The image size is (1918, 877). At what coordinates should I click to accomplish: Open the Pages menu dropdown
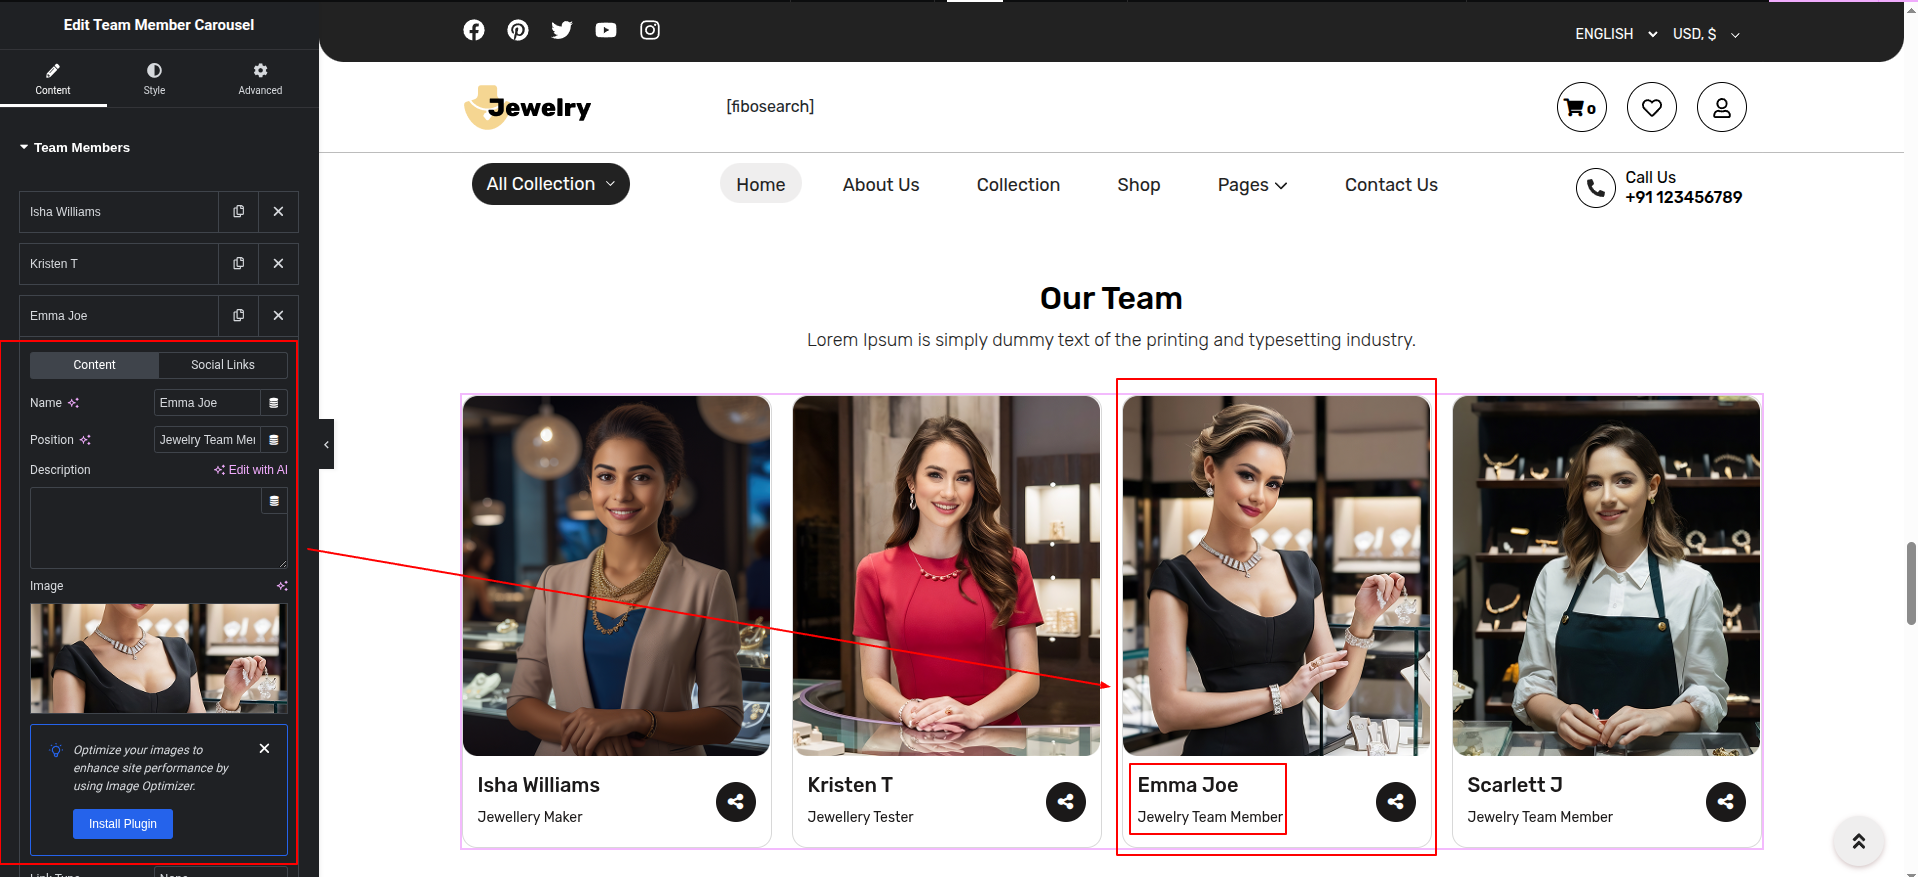tap(1252, 185)
